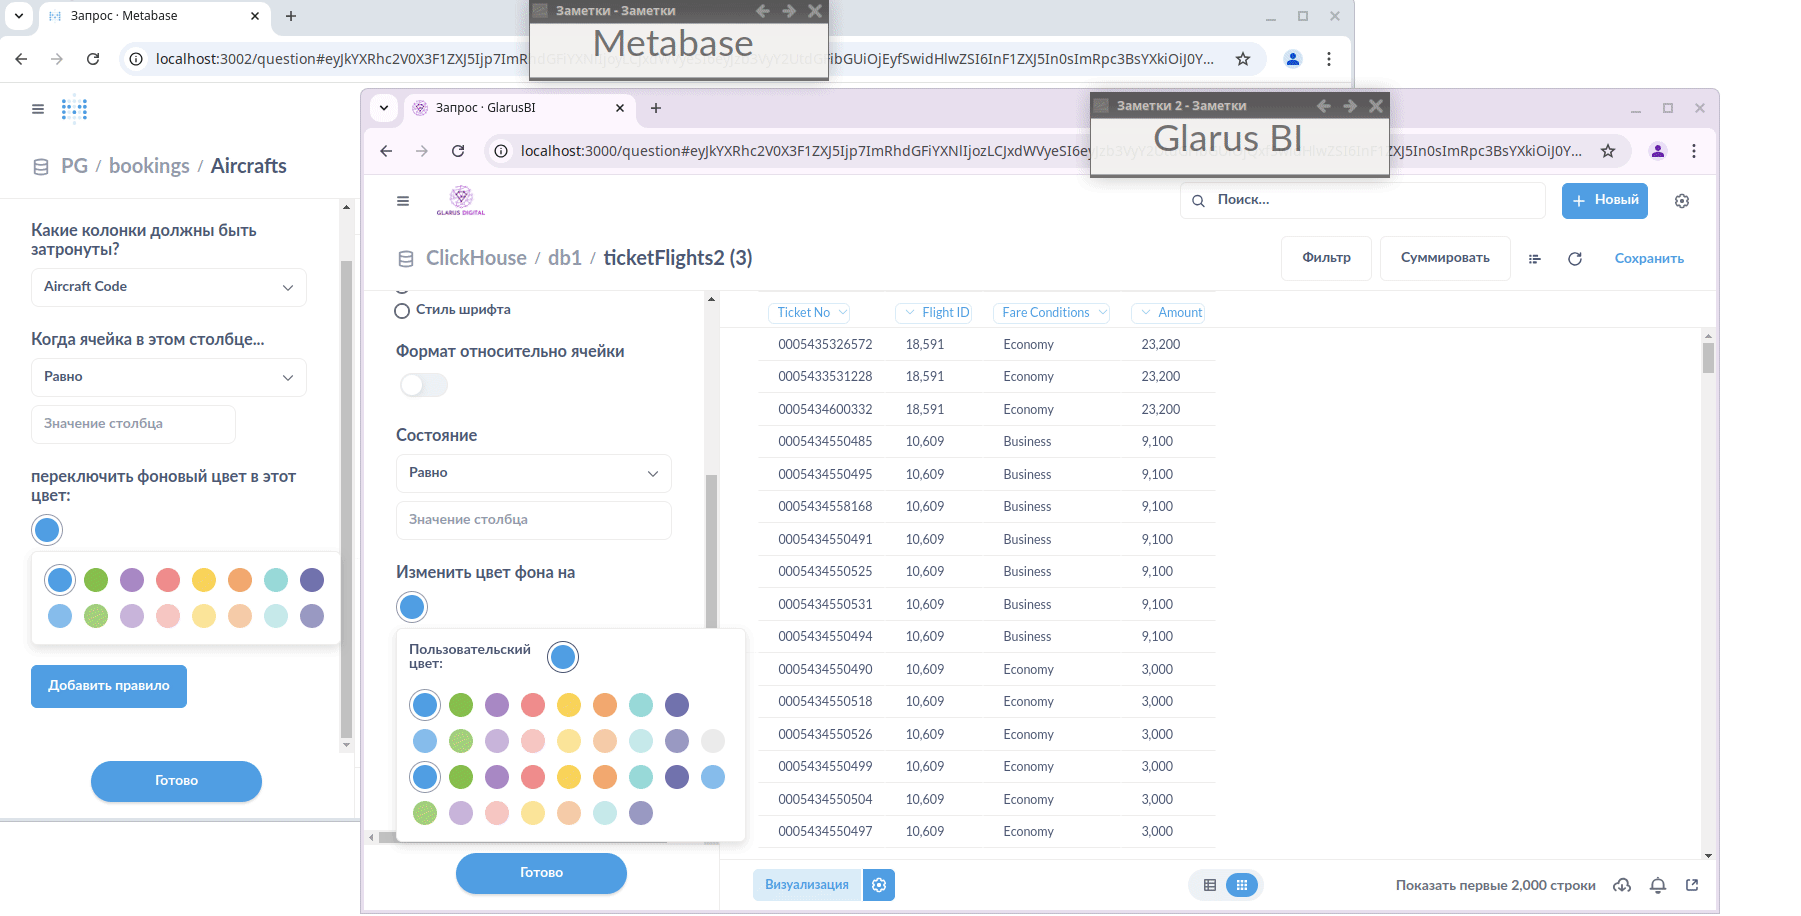Screen dimensions: 1801x916
Task: Download the full results via cloud icon
Action: (1622, 885)
